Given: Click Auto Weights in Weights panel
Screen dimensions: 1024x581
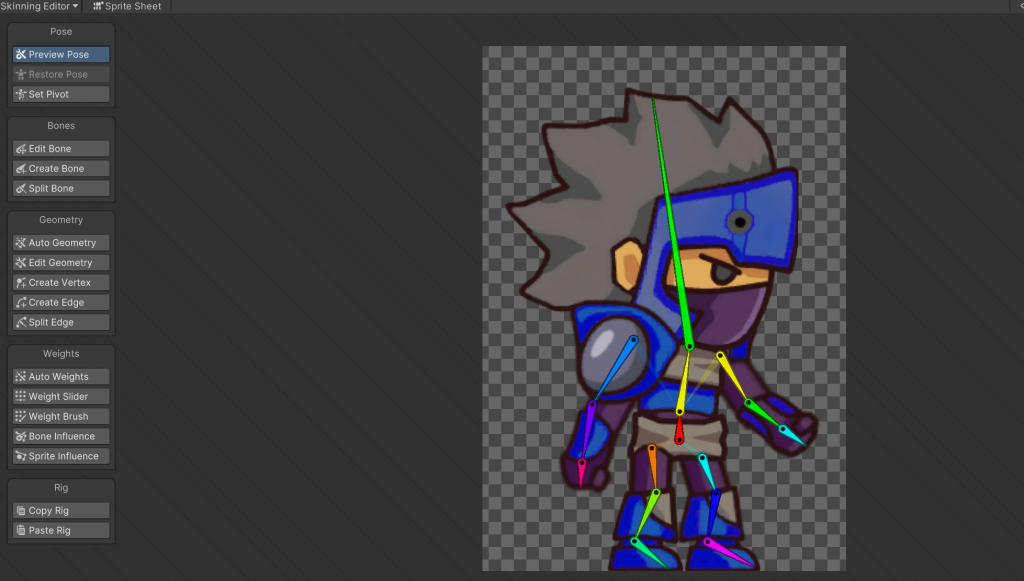Looking at the screenshot, I should tap(61, 377).
